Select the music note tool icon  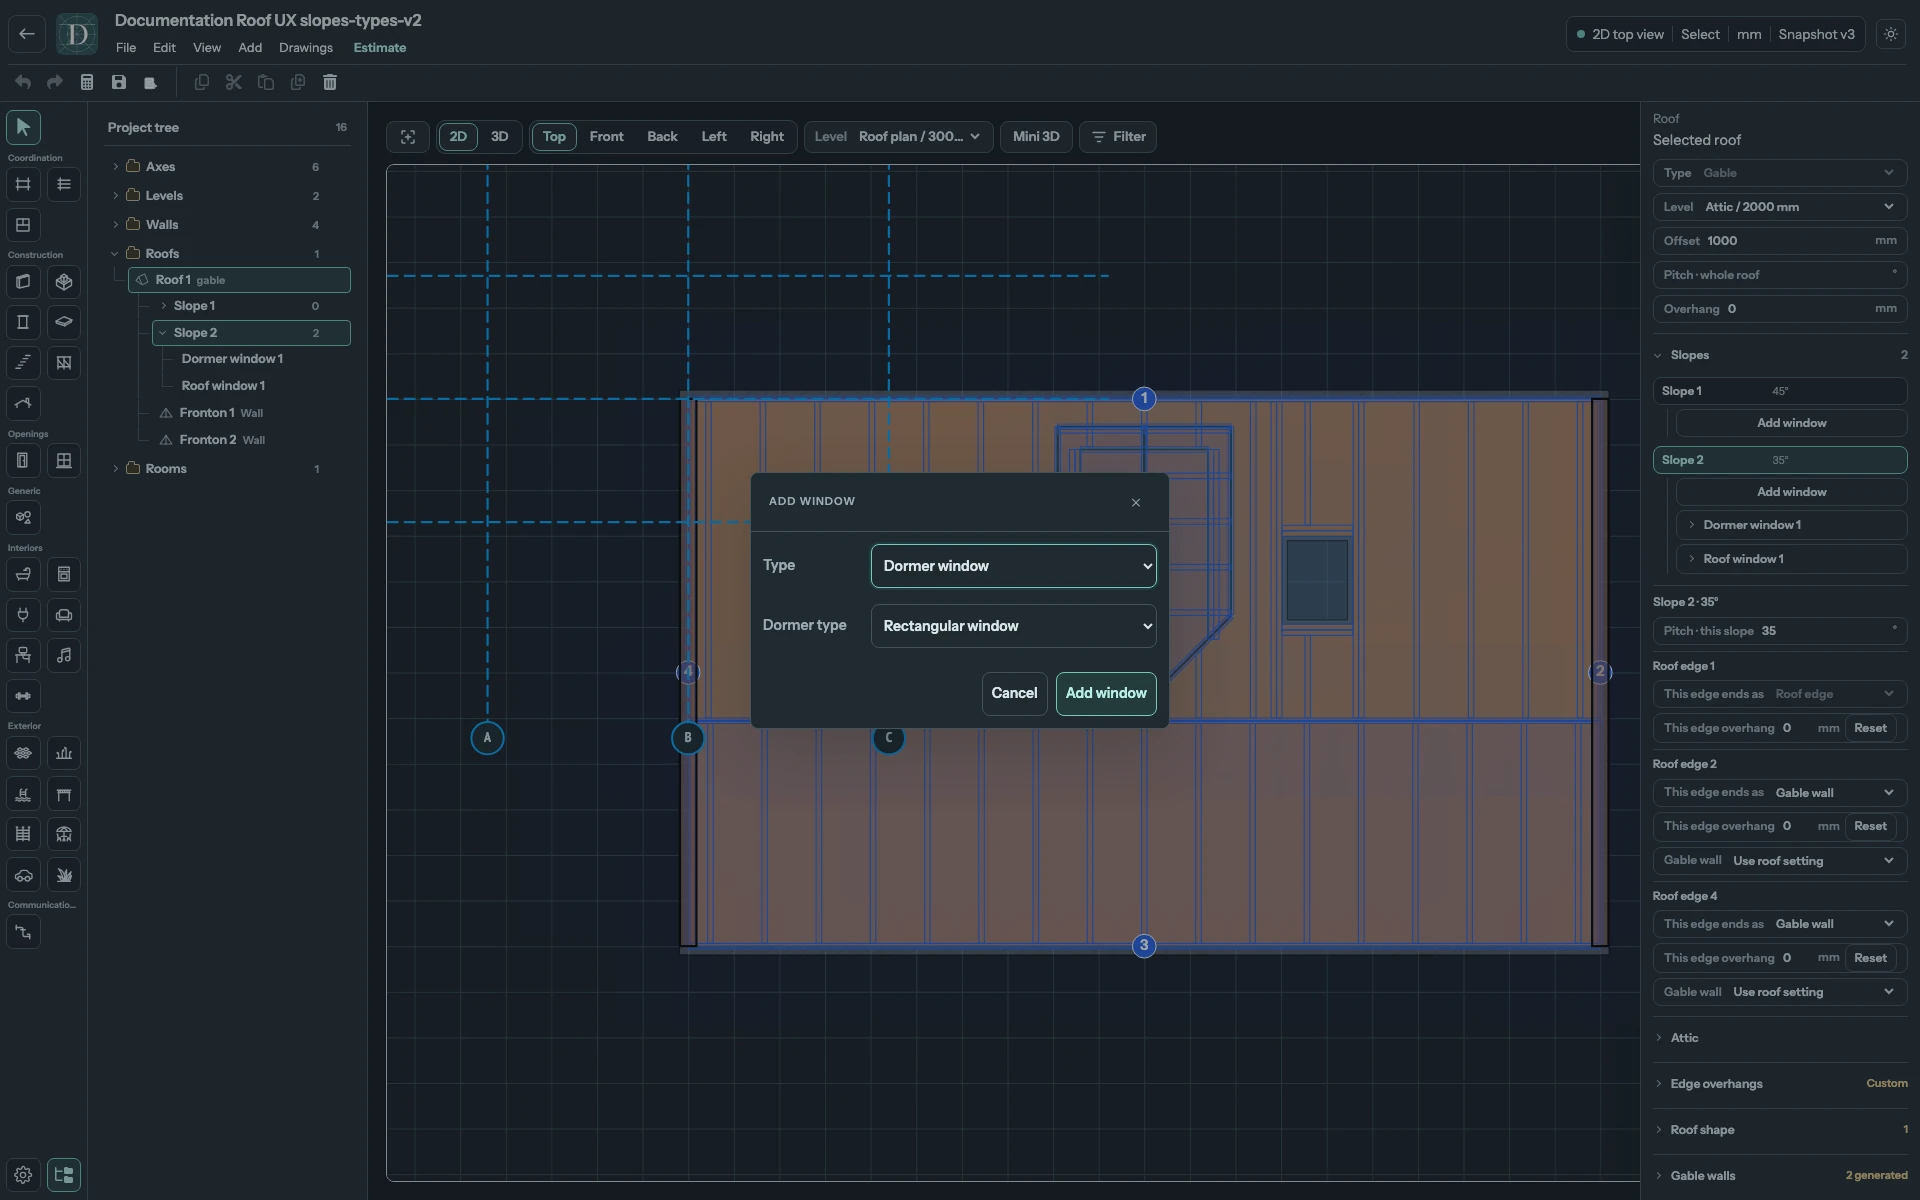click(x=64, y=655)
